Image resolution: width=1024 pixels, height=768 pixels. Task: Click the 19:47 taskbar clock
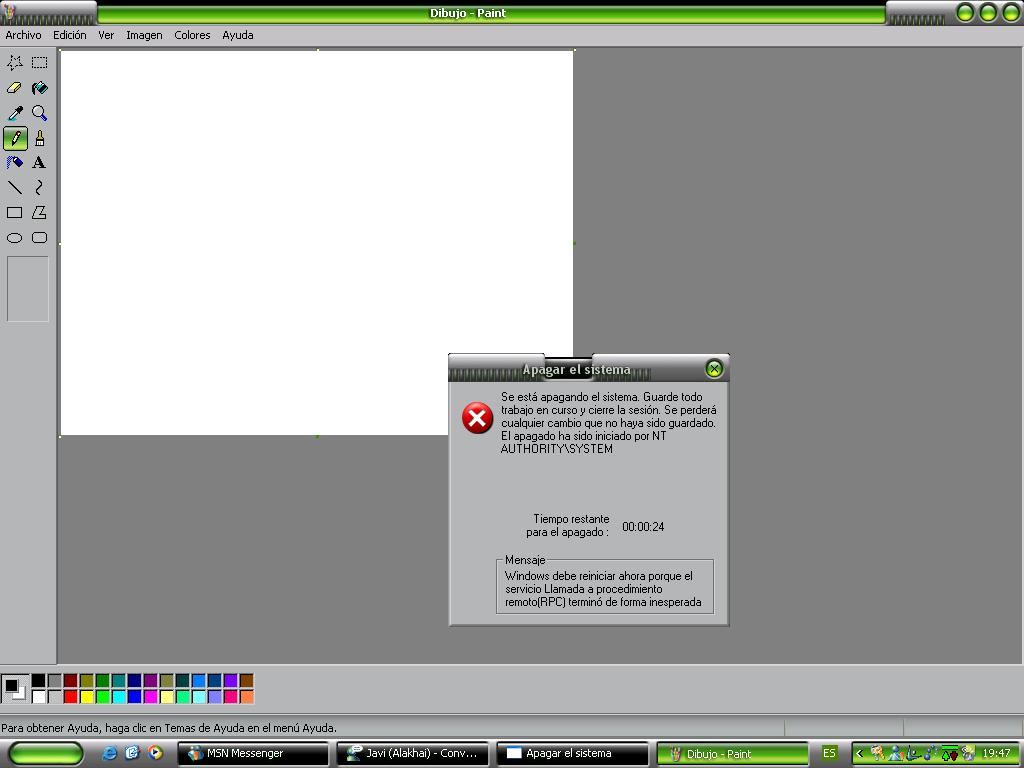[x=996, y=753]
